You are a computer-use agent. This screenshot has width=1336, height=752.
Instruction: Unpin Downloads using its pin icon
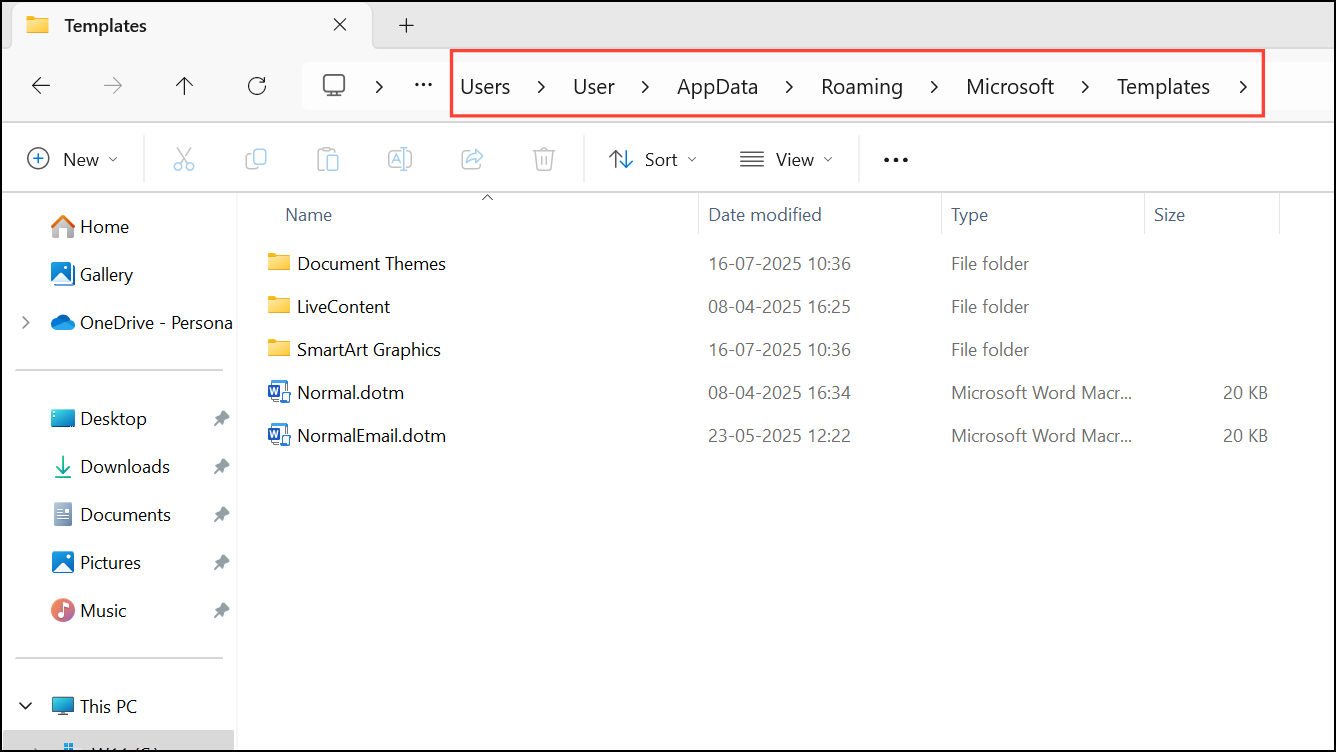221,467
